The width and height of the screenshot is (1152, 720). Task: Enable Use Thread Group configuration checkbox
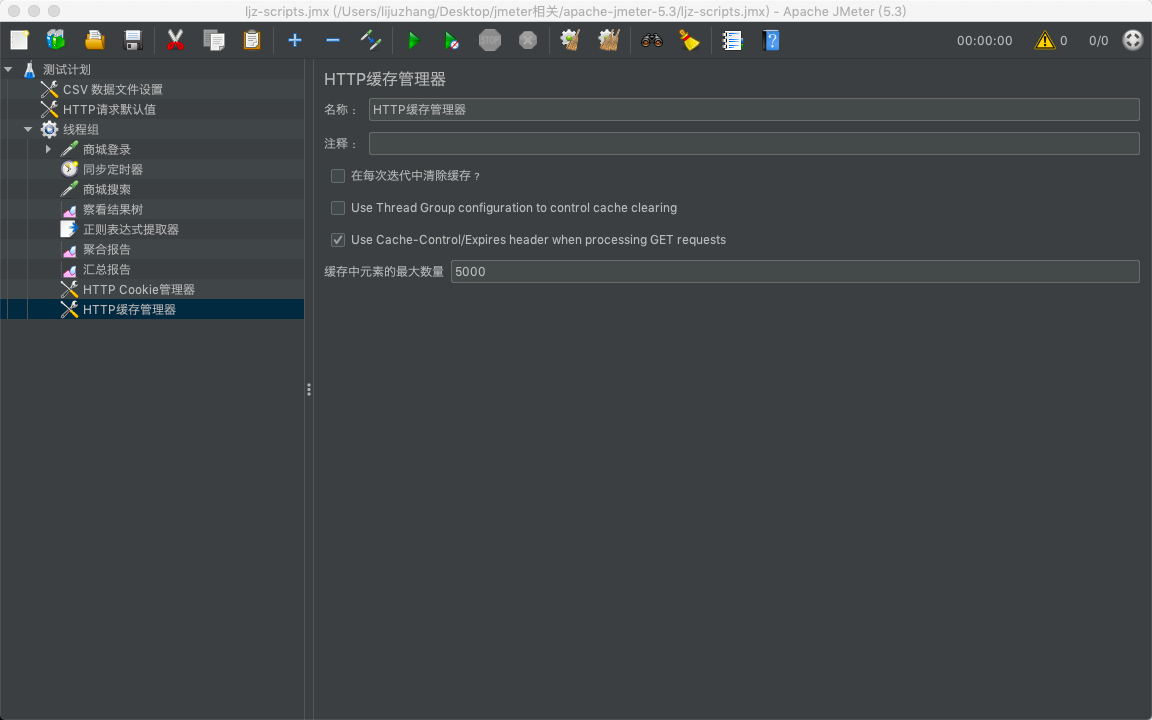tap(338, 208)
